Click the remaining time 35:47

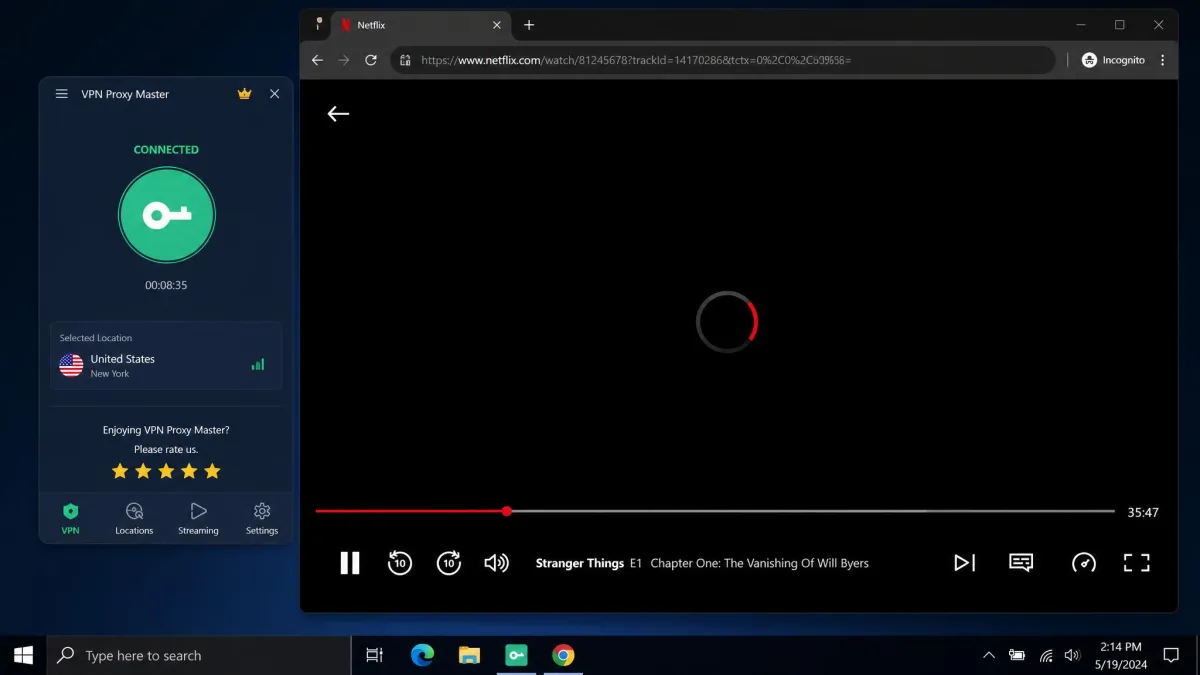pyautogui.click(x=1143, y=512)
